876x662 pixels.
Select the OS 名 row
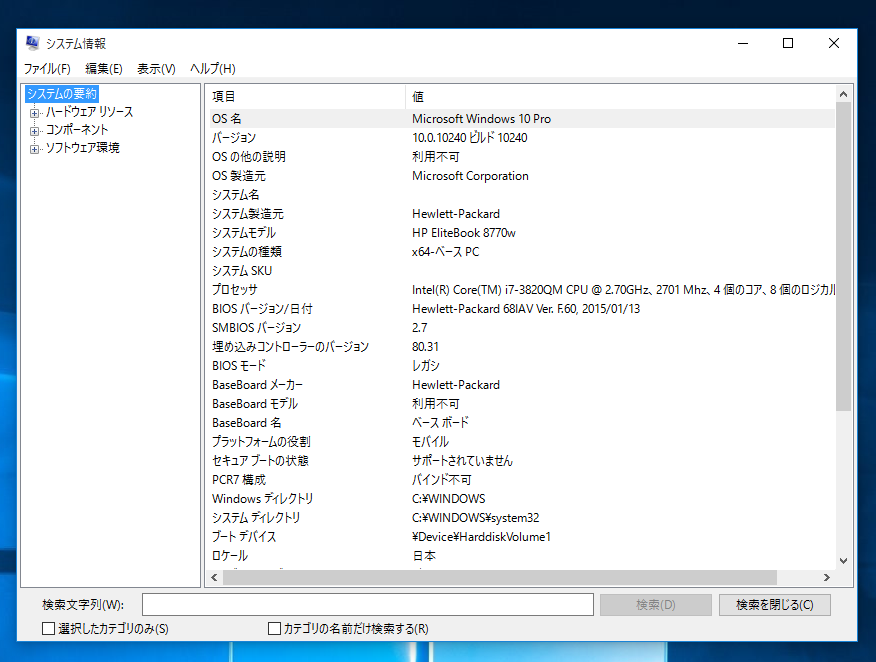[x=522, y=118]
